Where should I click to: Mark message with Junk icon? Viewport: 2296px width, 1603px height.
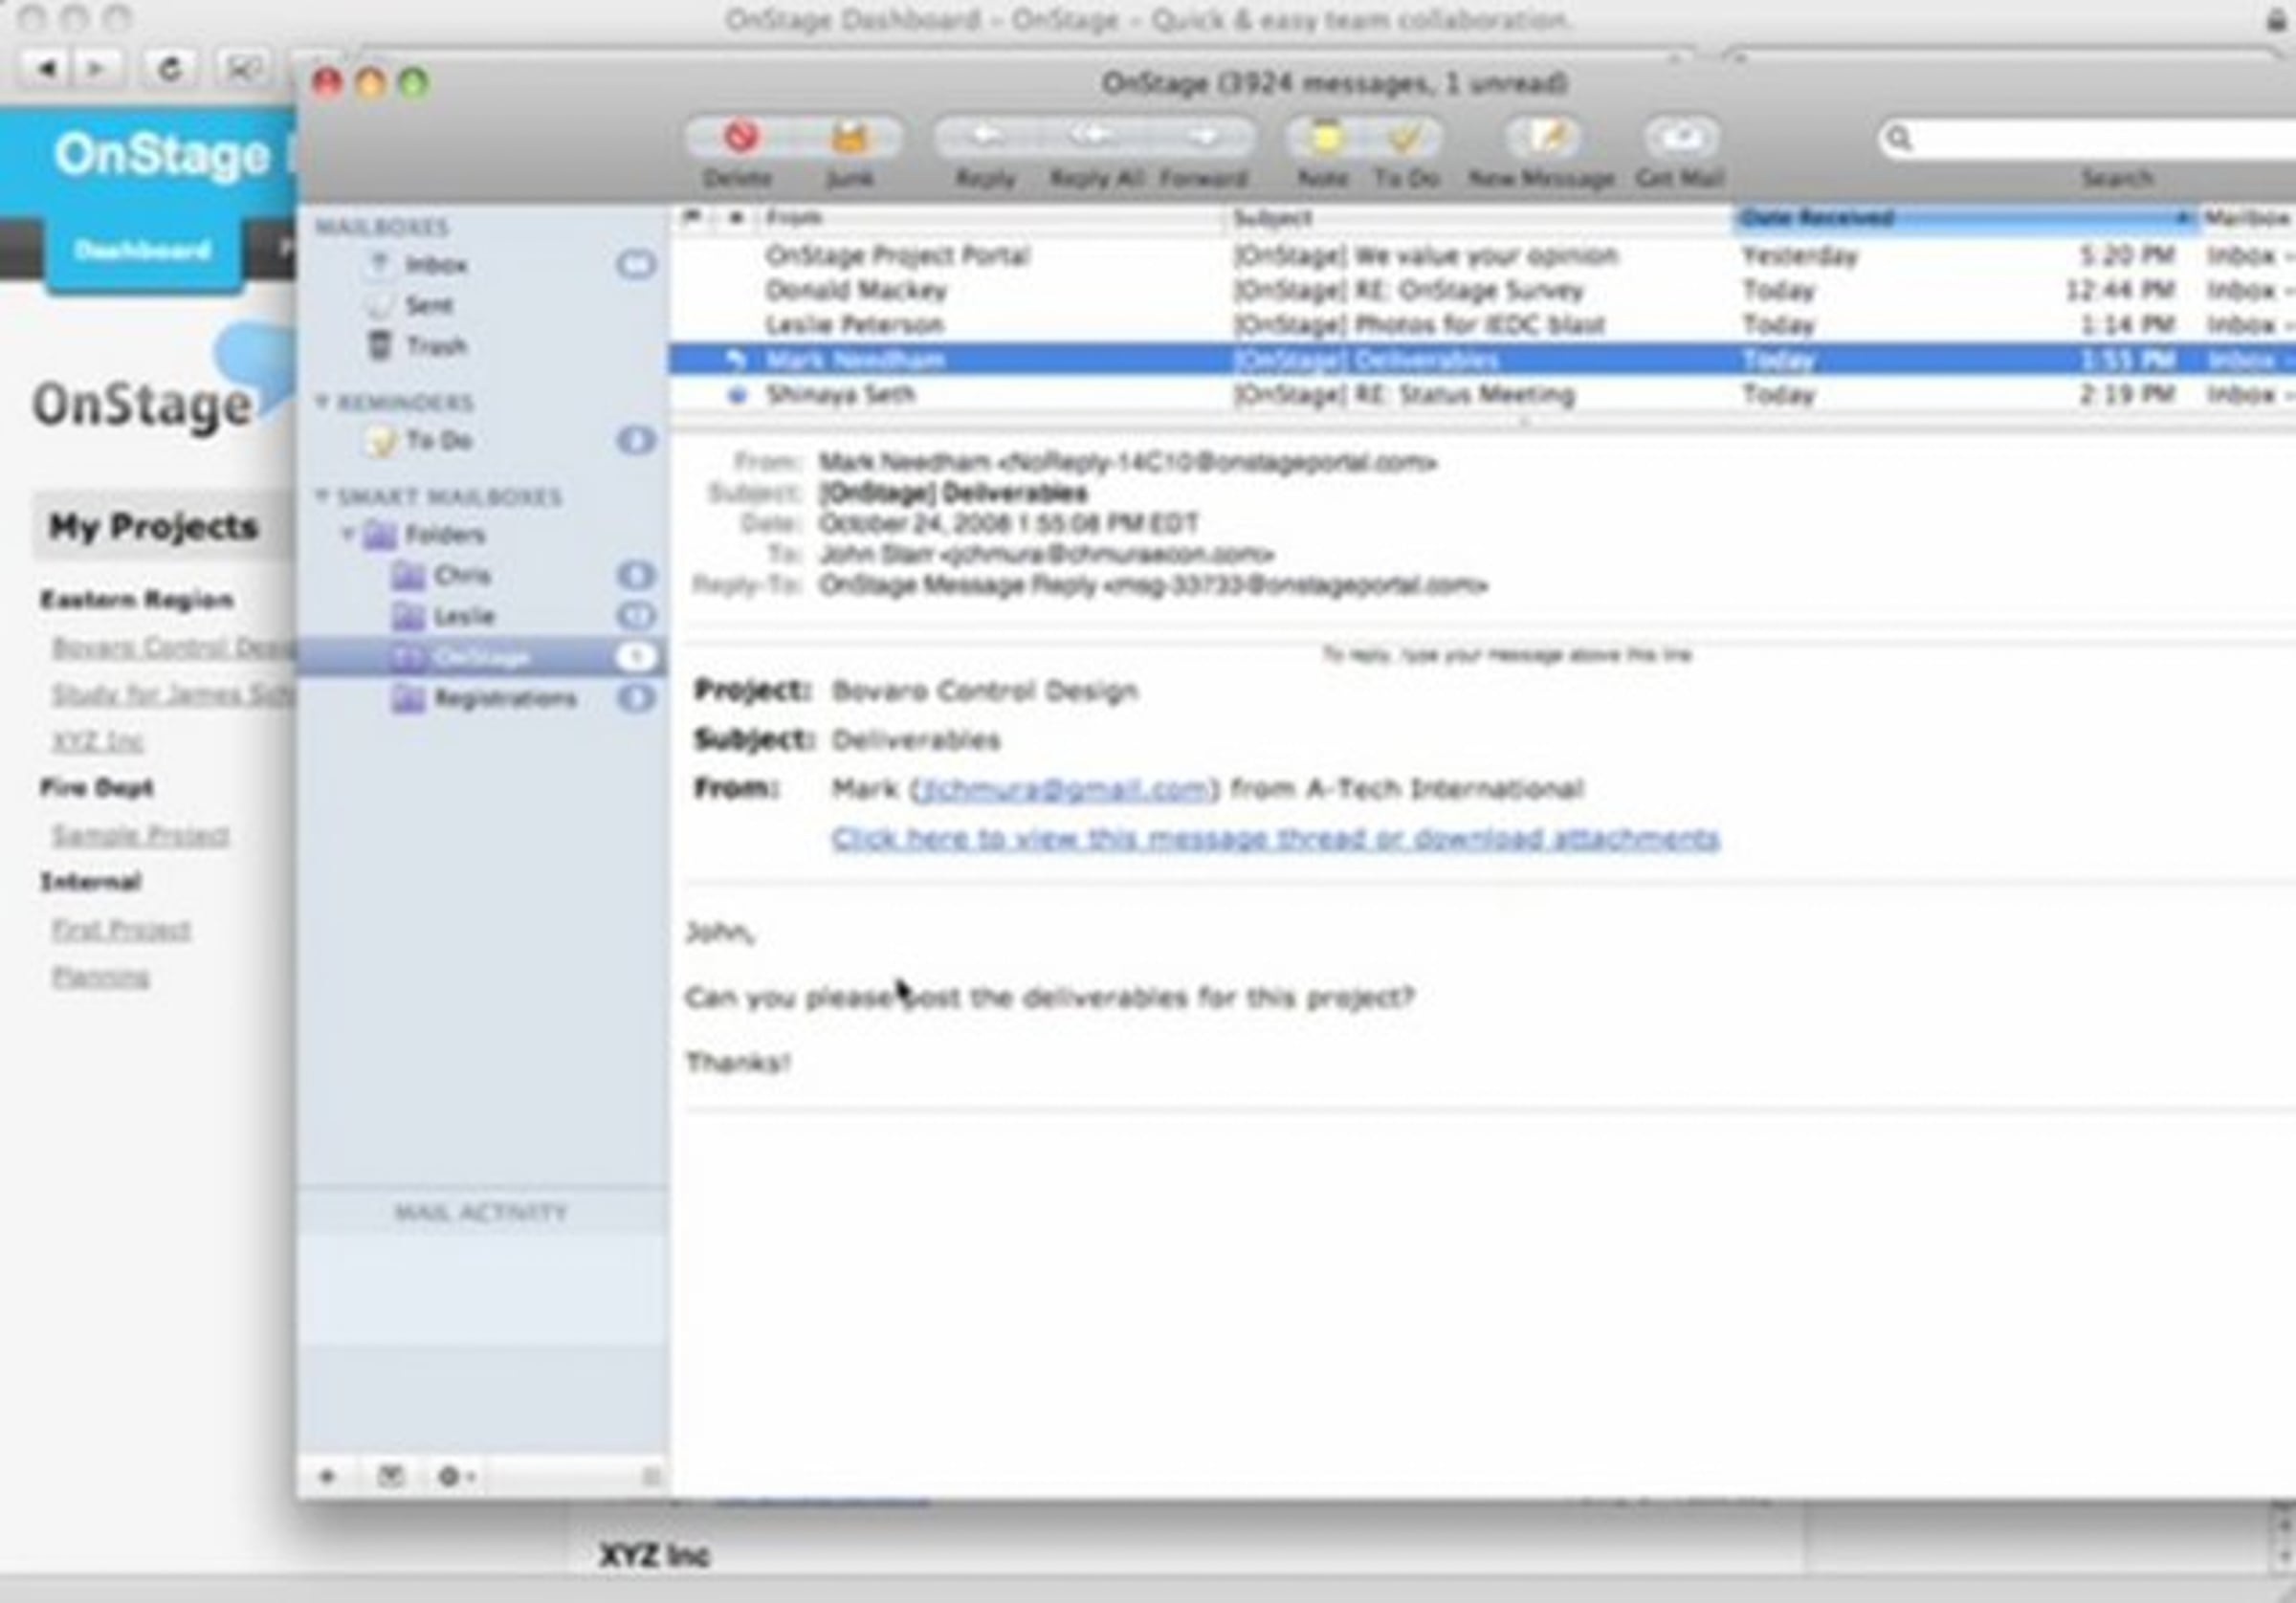point(849,137)
